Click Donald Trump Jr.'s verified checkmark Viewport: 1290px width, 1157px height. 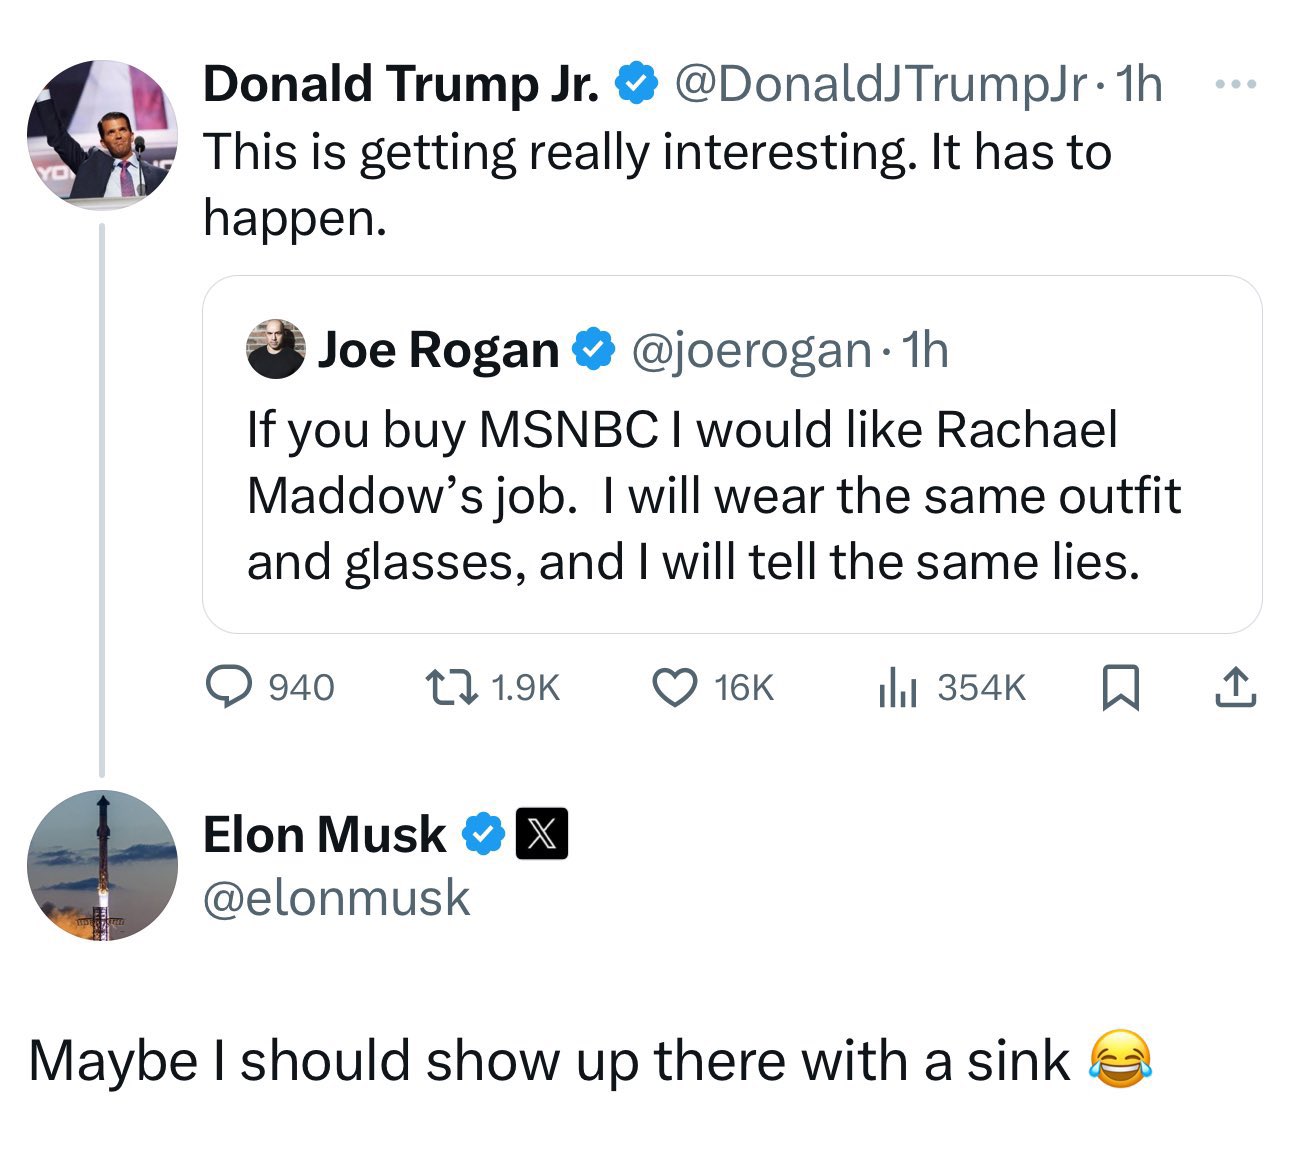pyautogui.click(x=636, y=83)
